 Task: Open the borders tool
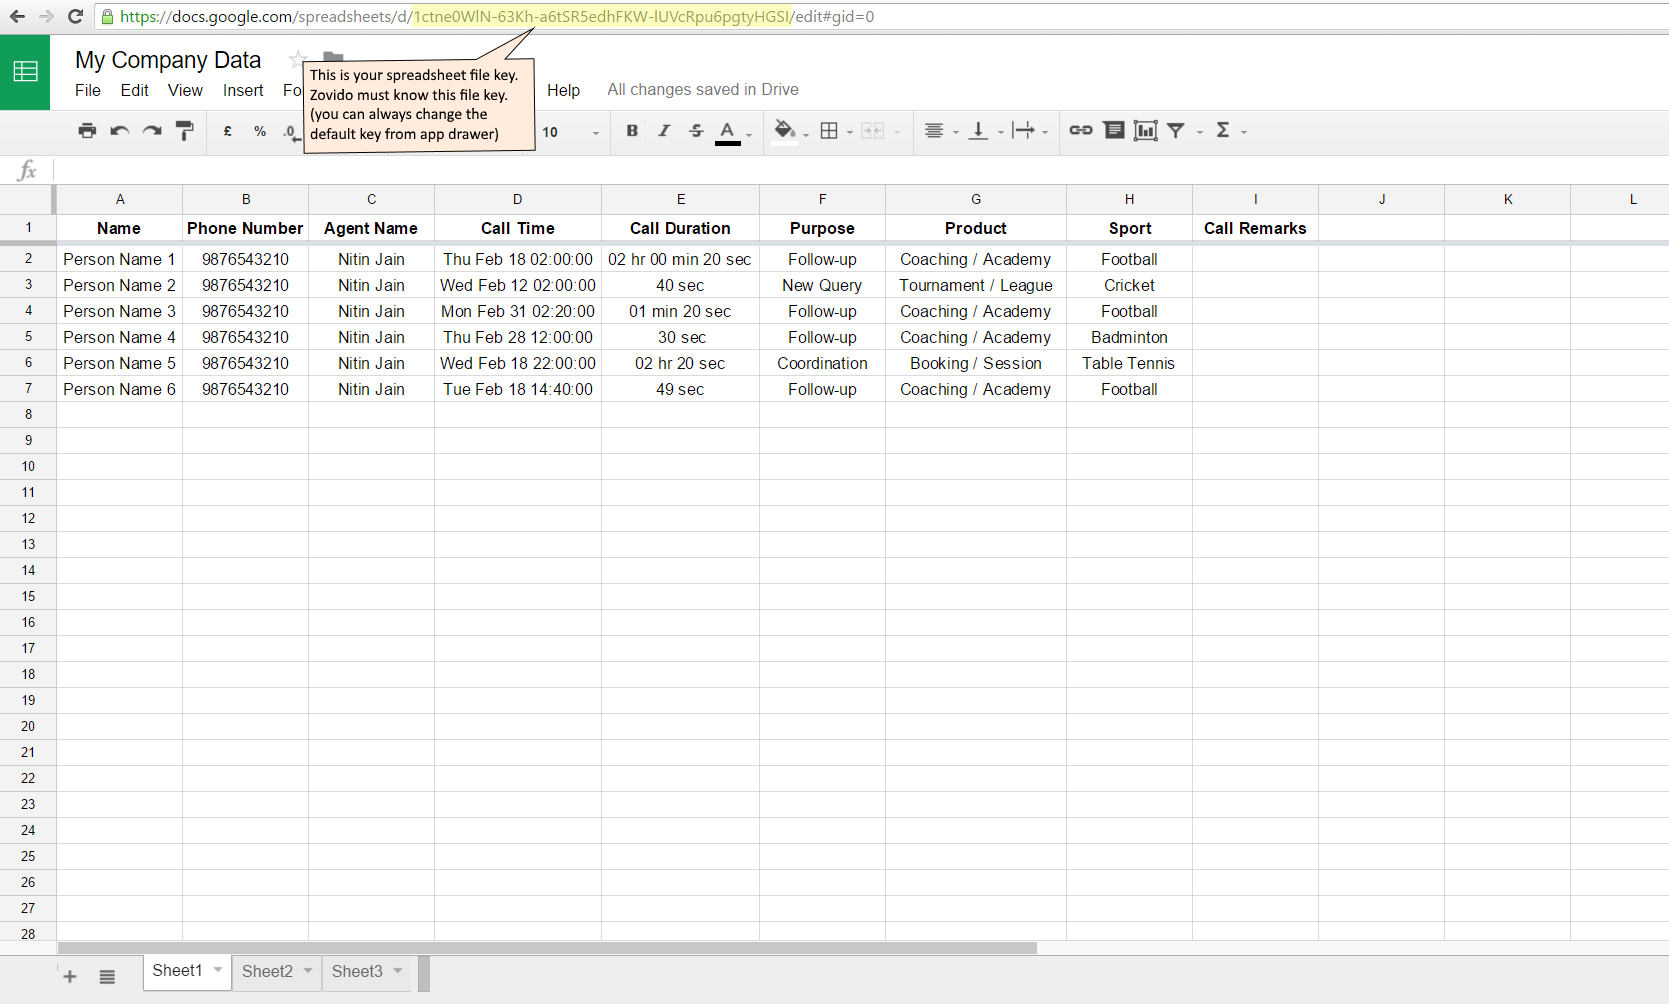(829, 131)
